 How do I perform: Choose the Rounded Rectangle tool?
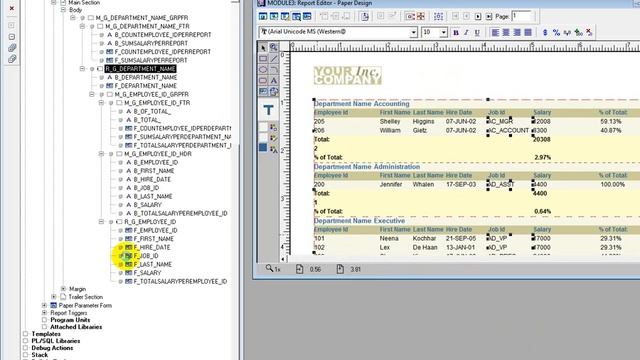(263, 80)
